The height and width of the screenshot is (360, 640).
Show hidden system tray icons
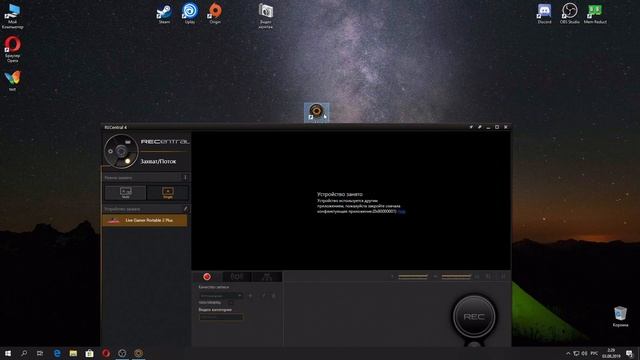point(568,353)
